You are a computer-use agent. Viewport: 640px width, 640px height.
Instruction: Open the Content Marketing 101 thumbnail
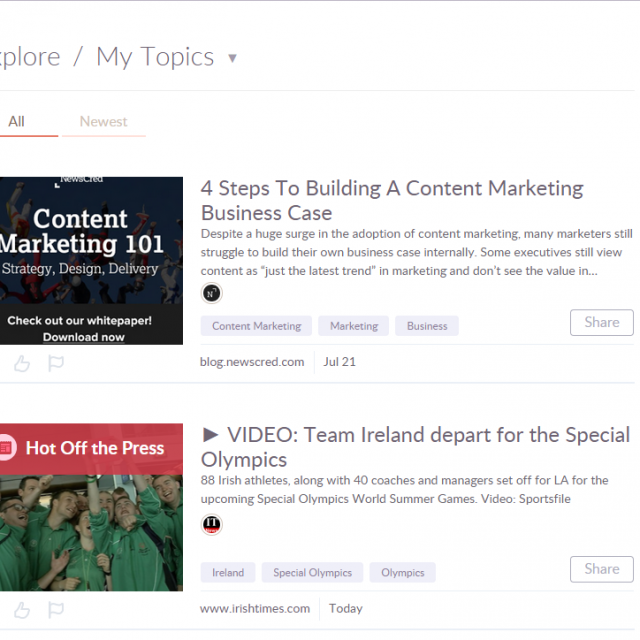click(x=91, y=260)
